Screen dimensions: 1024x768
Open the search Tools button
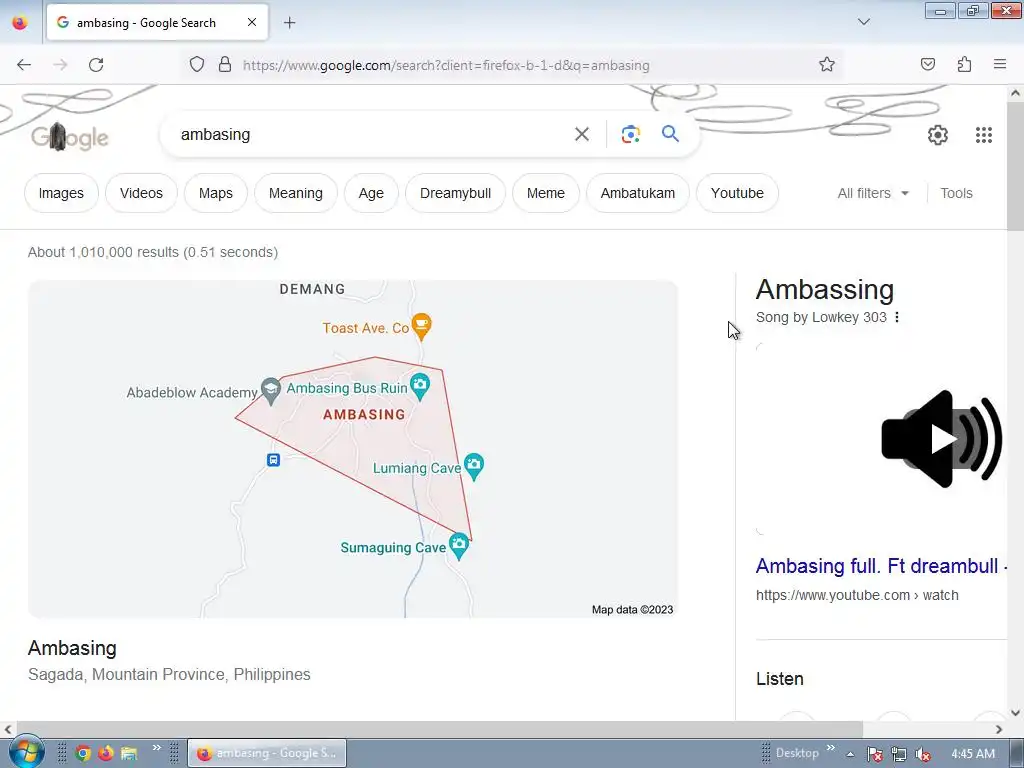click(956, 193)
